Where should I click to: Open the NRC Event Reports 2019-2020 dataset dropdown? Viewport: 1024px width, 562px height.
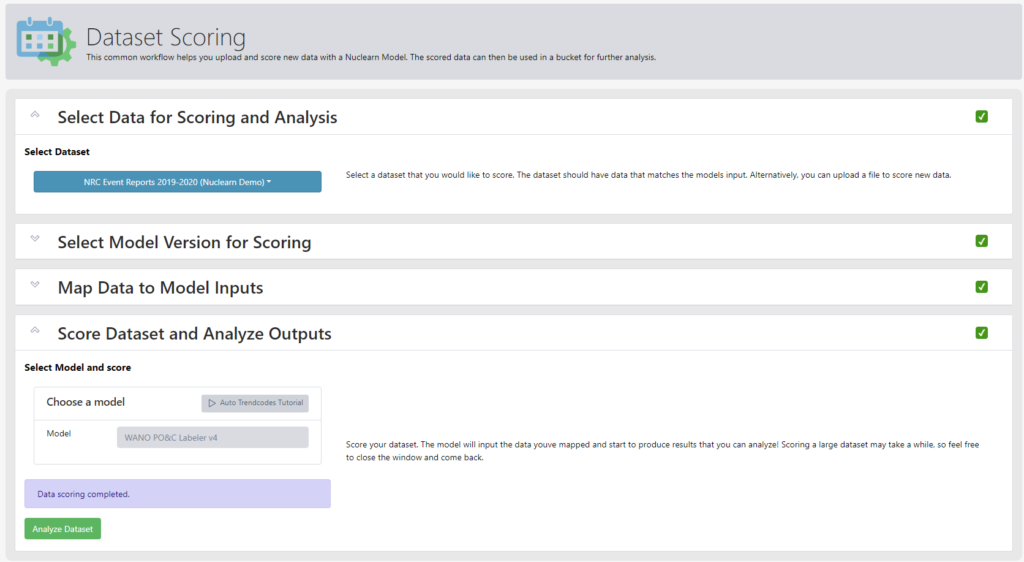coord(178,182)
